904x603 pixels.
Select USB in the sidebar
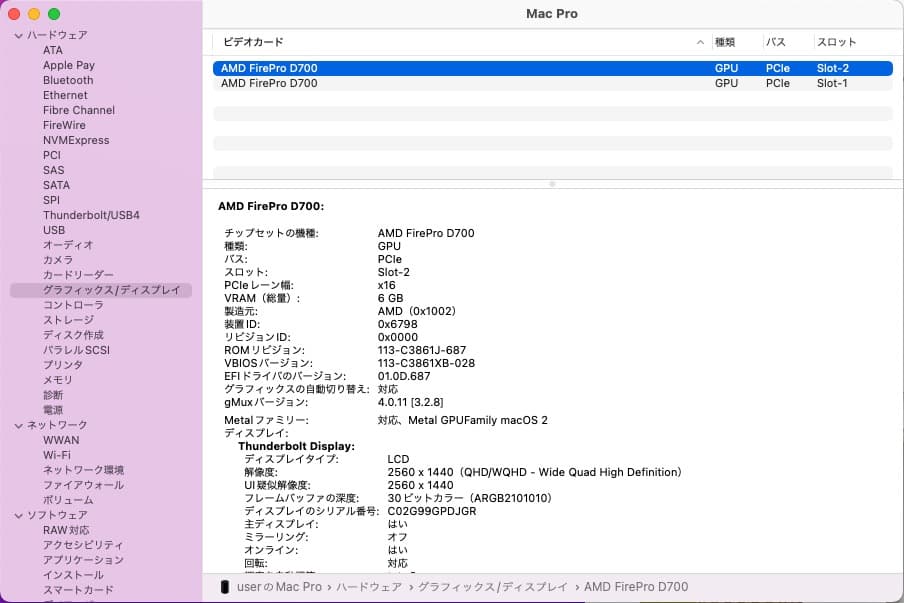(x=54, y=230)
